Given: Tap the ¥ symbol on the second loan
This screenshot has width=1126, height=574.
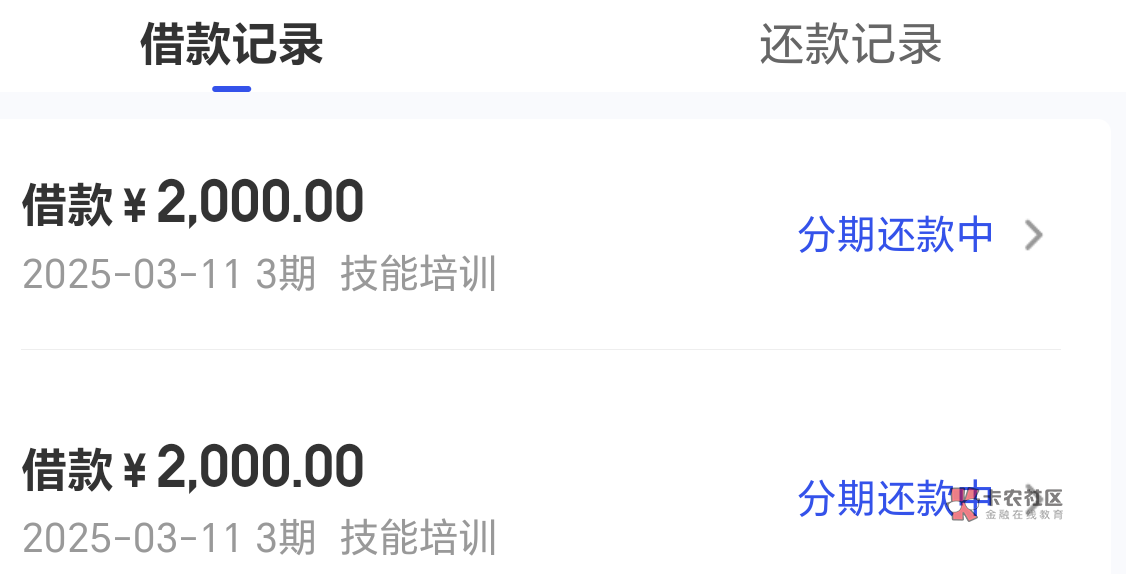Looking at the screenshot, I should (x=135, y=470).
